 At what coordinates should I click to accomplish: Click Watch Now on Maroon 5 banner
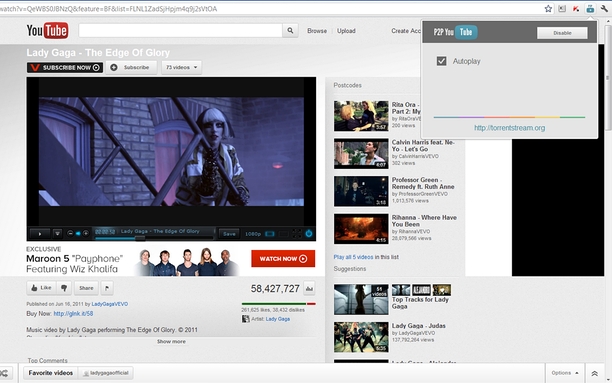click(x=283, y=258)
